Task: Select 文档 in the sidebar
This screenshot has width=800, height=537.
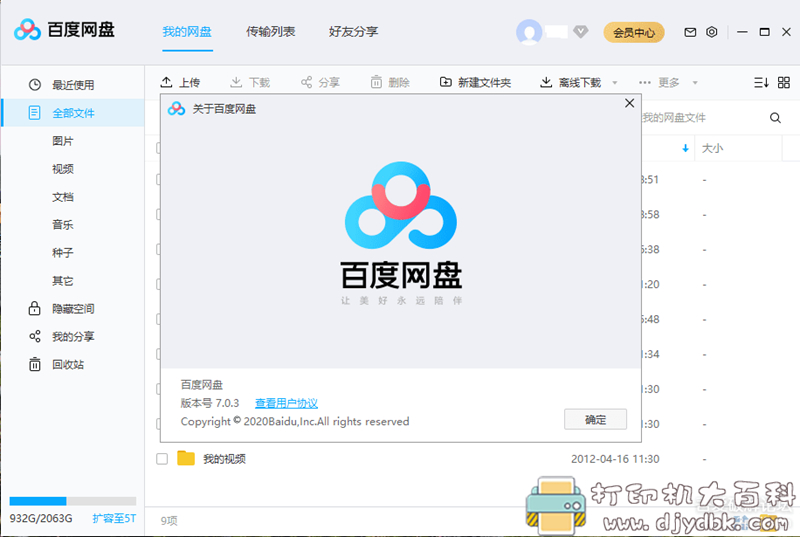Action: coord(63,197)
